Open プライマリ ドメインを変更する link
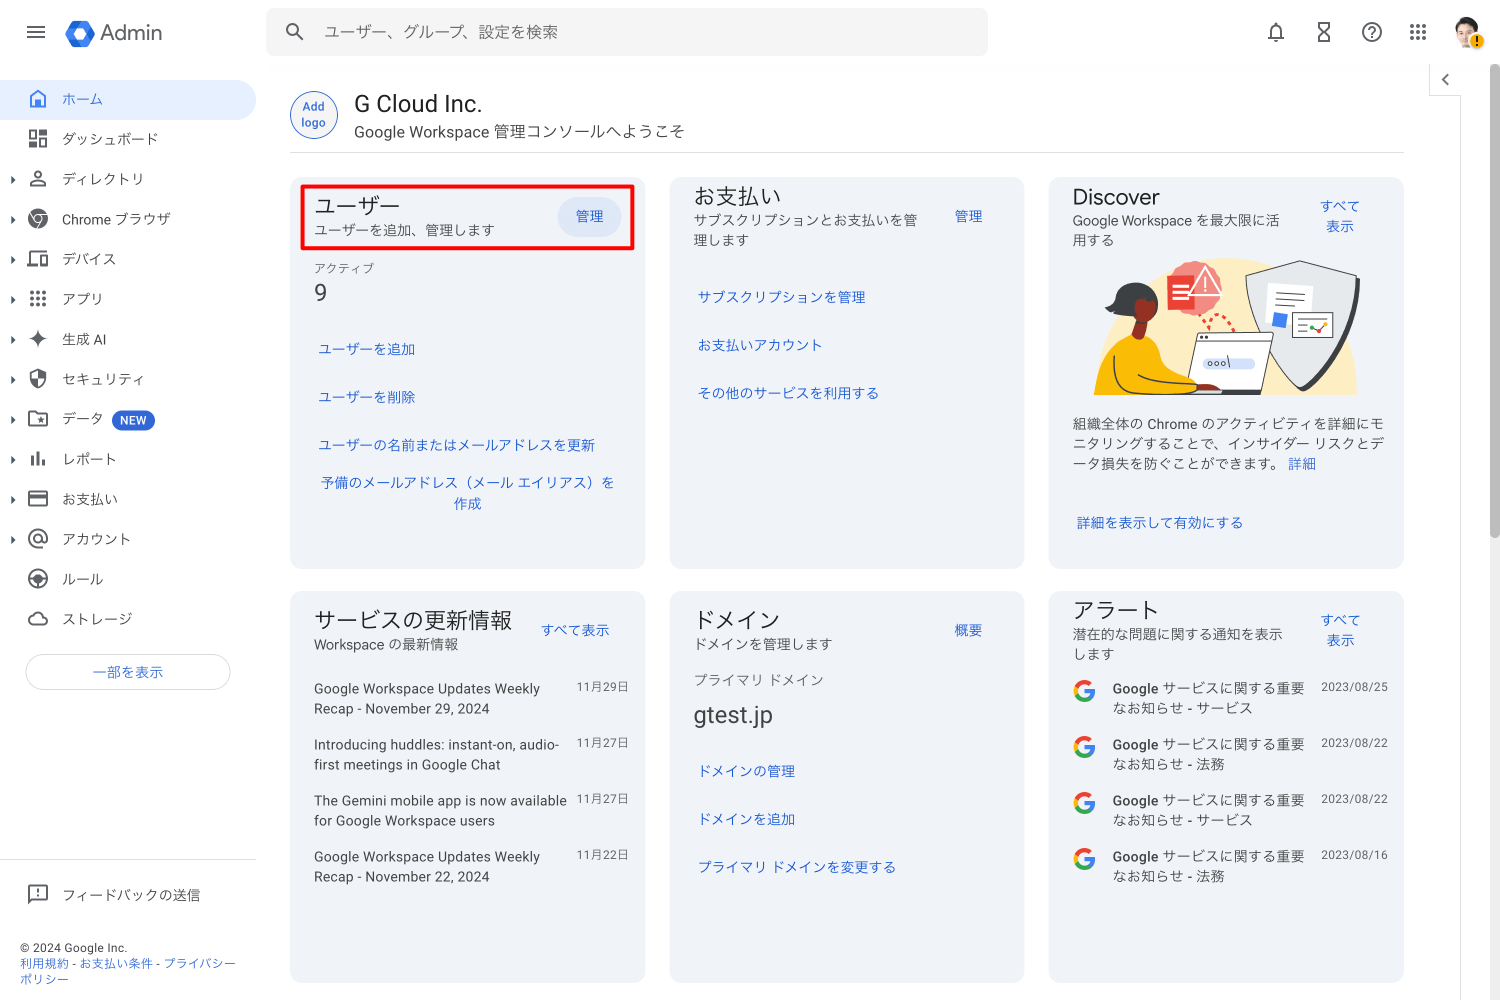Viewport: 1500px width, 1000px height. coord(797,867)
